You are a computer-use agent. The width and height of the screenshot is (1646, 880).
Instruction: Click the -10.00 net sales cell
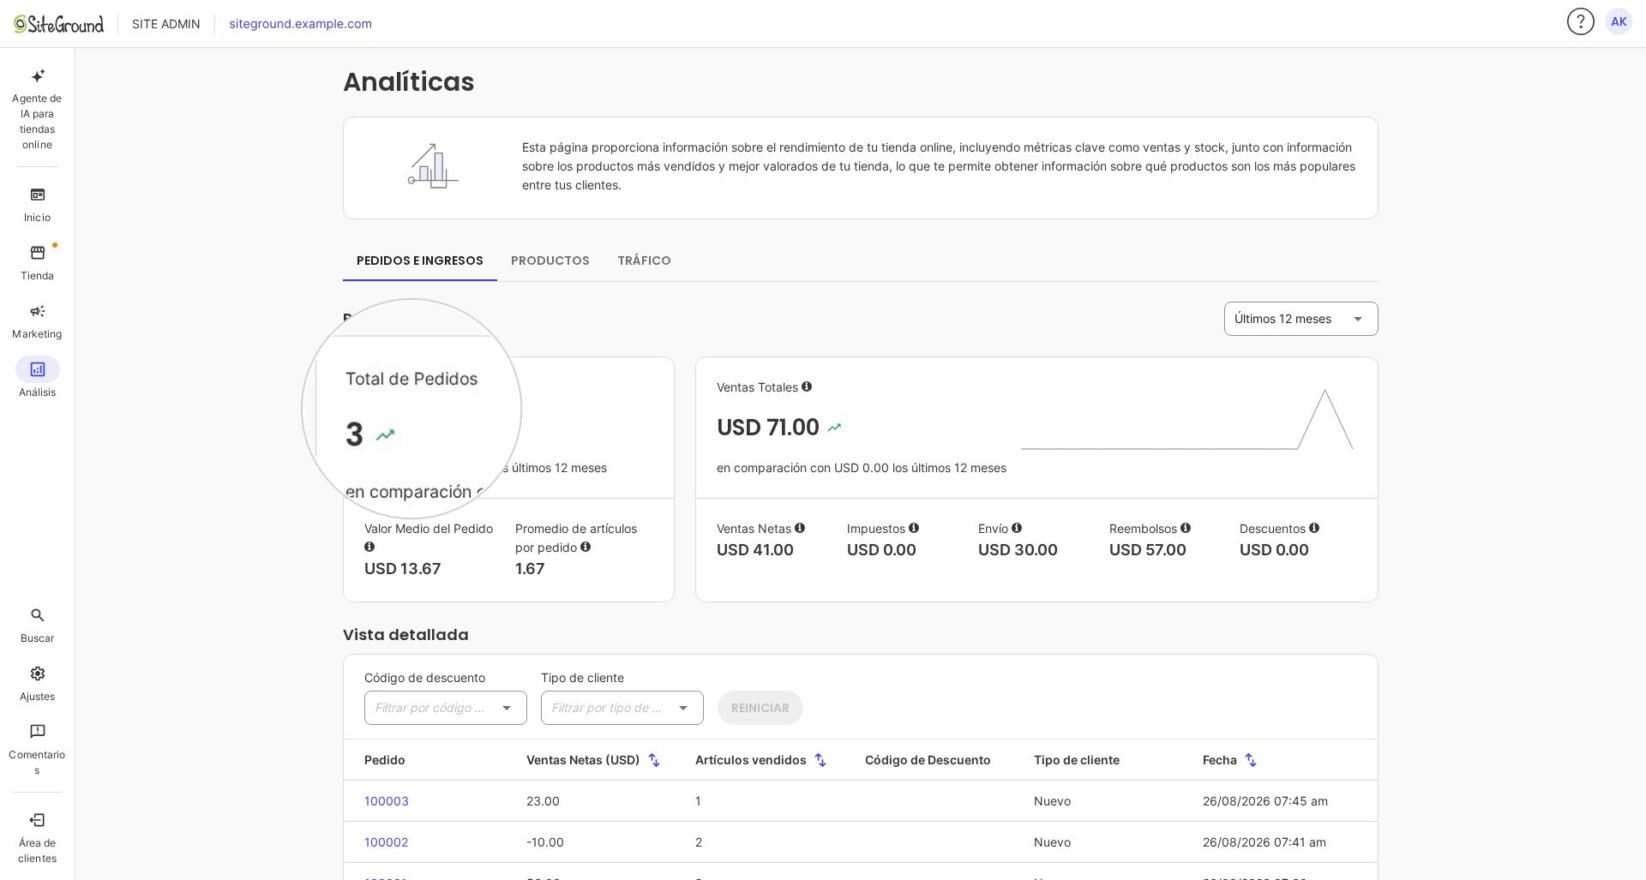tap(545, 842)
